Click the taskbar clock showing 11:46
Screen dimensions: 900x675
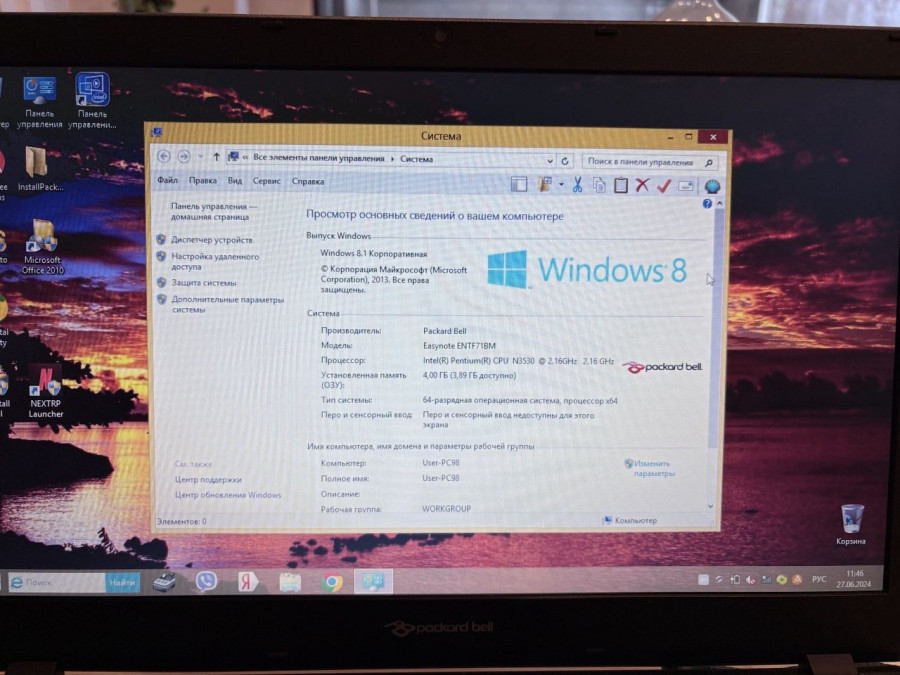pyautogui.click(x=854, y=579)
